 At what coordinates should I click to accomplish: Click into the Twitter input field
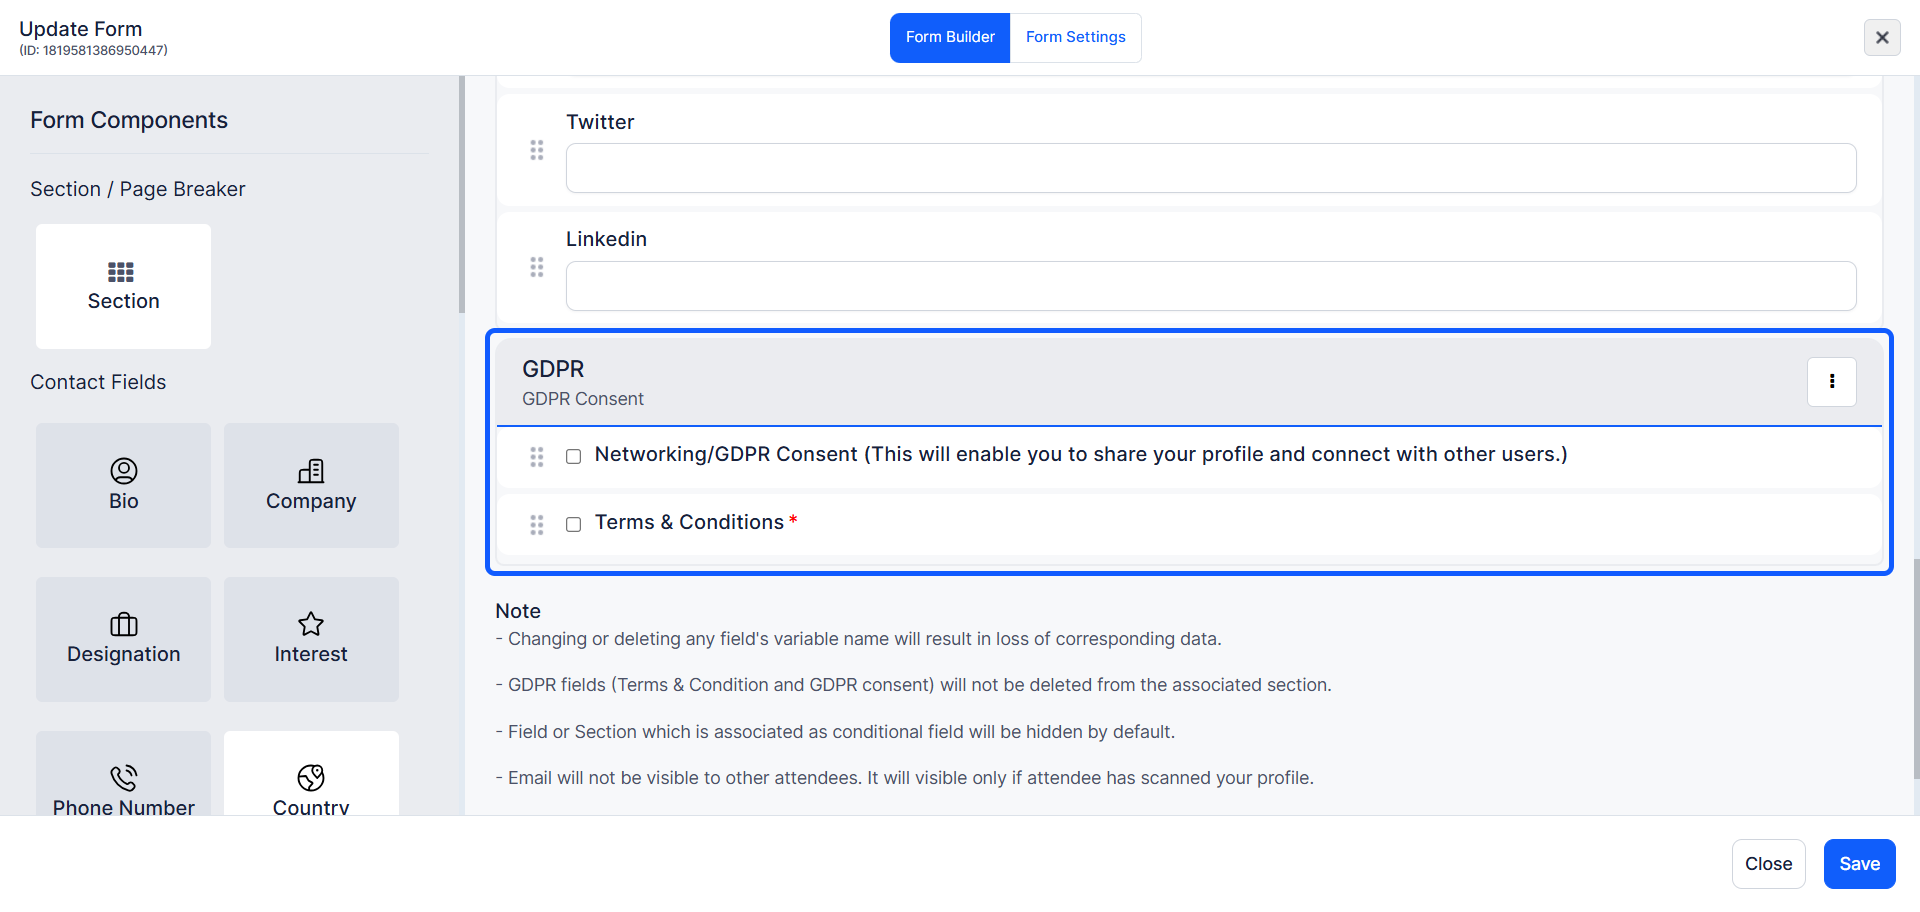pyautogui.click(x=1211, y=168)
